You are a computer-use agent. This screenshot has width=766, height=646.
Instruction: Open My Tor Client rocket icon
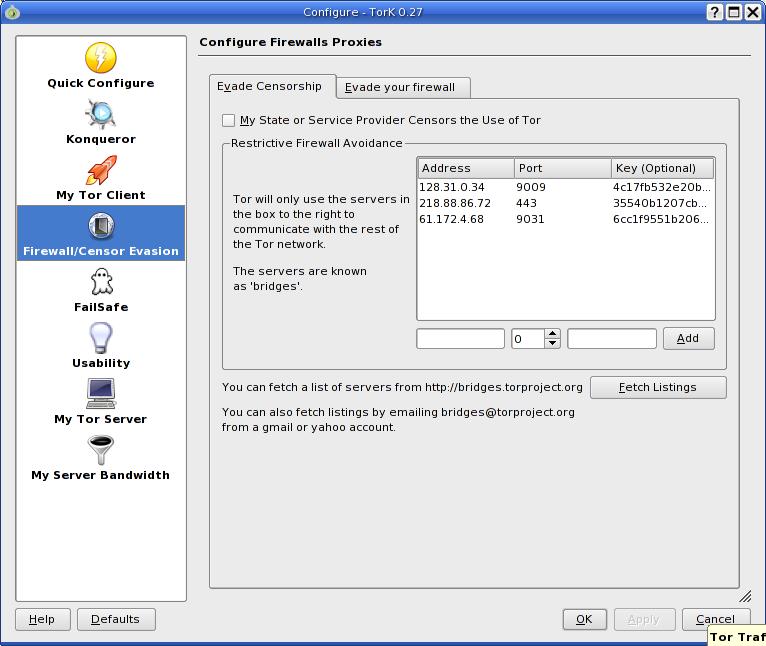pos(101,170)
